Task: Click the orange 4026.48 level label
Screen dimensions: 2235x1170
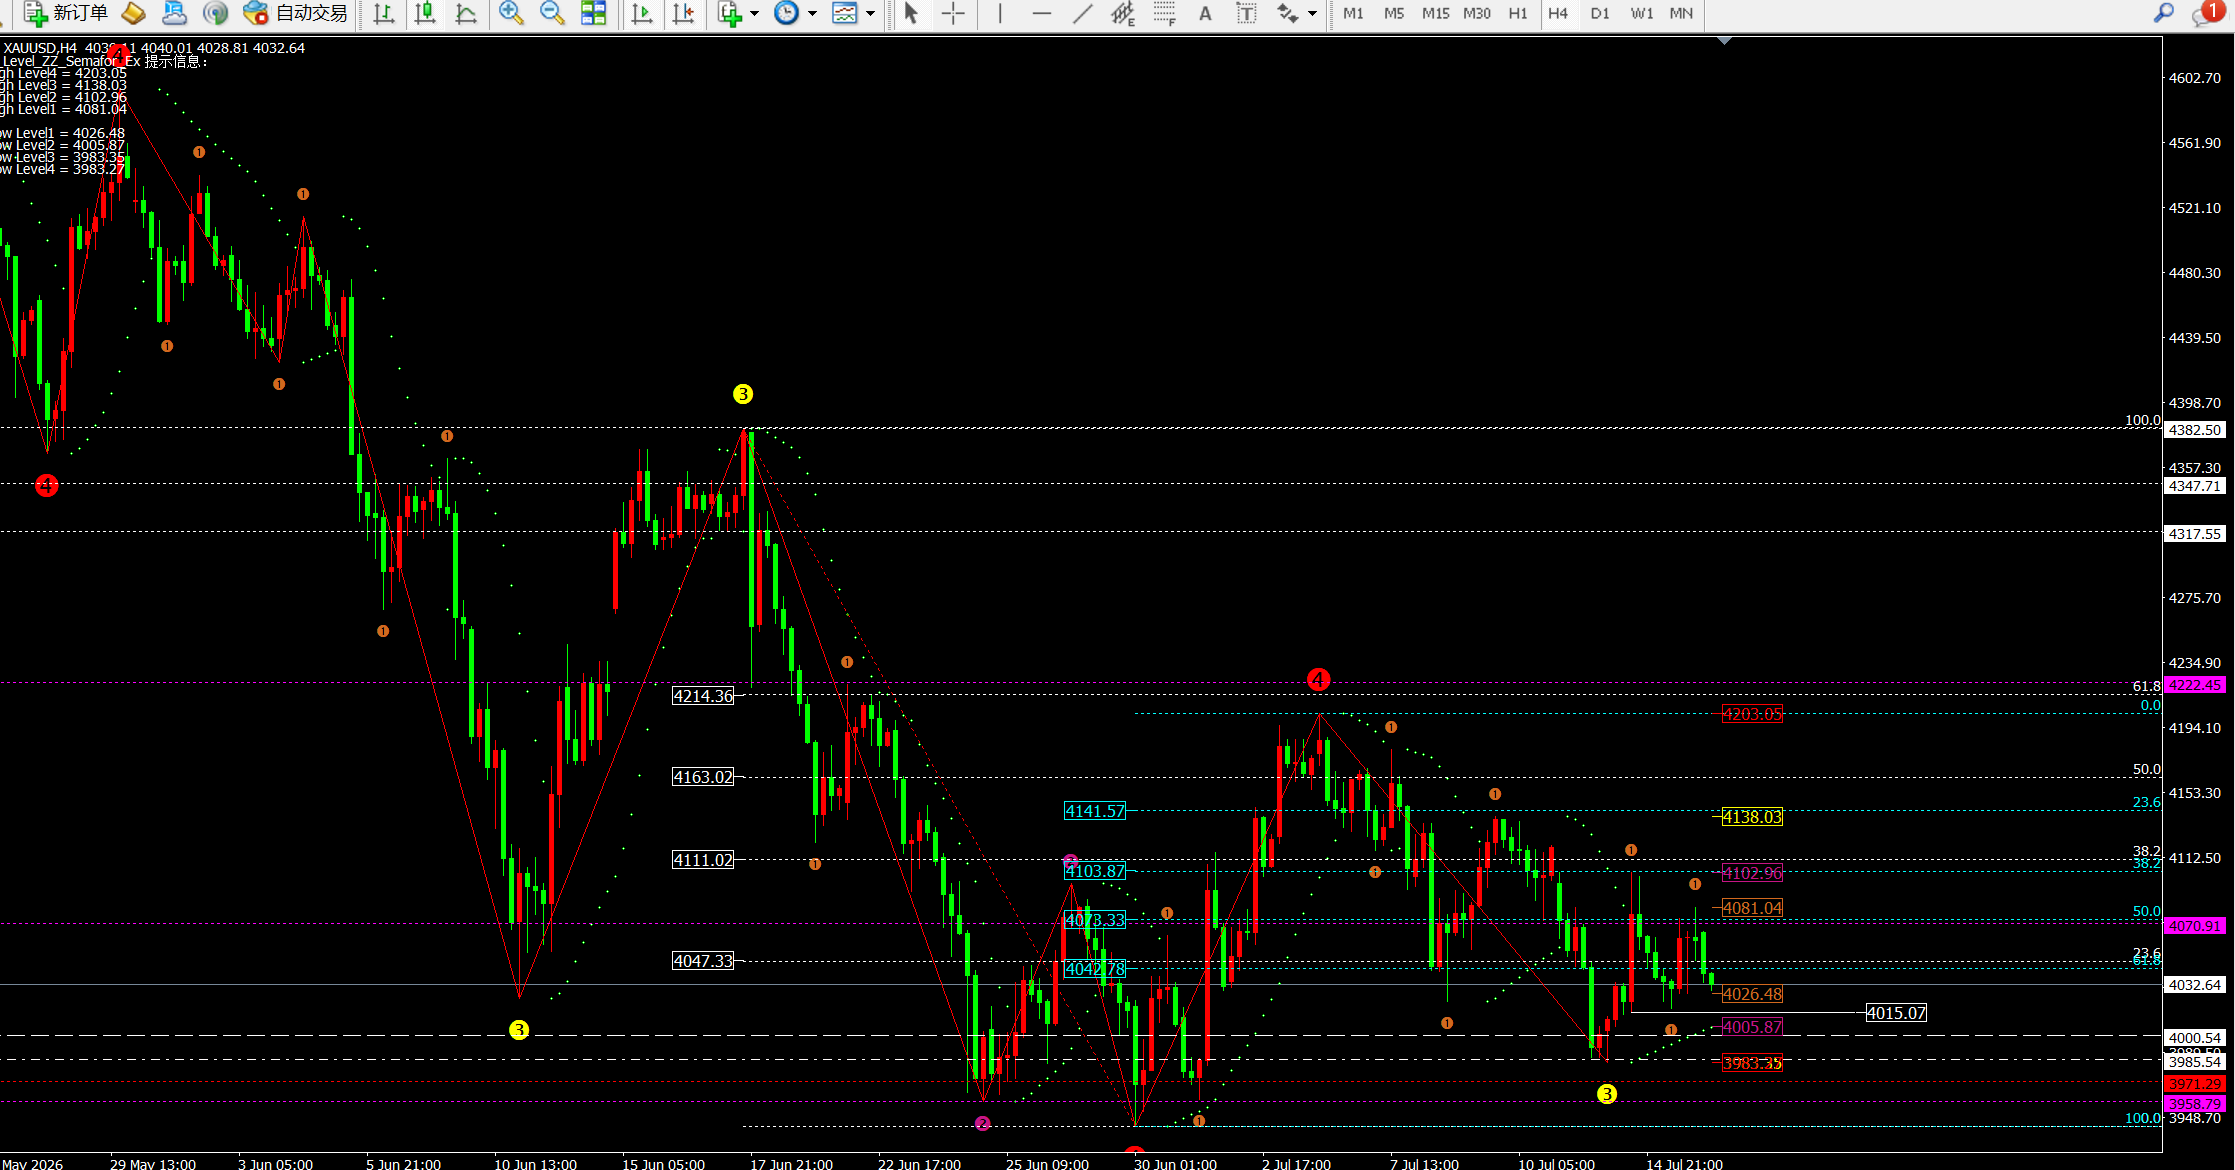Action: (x=1752, y=994)
